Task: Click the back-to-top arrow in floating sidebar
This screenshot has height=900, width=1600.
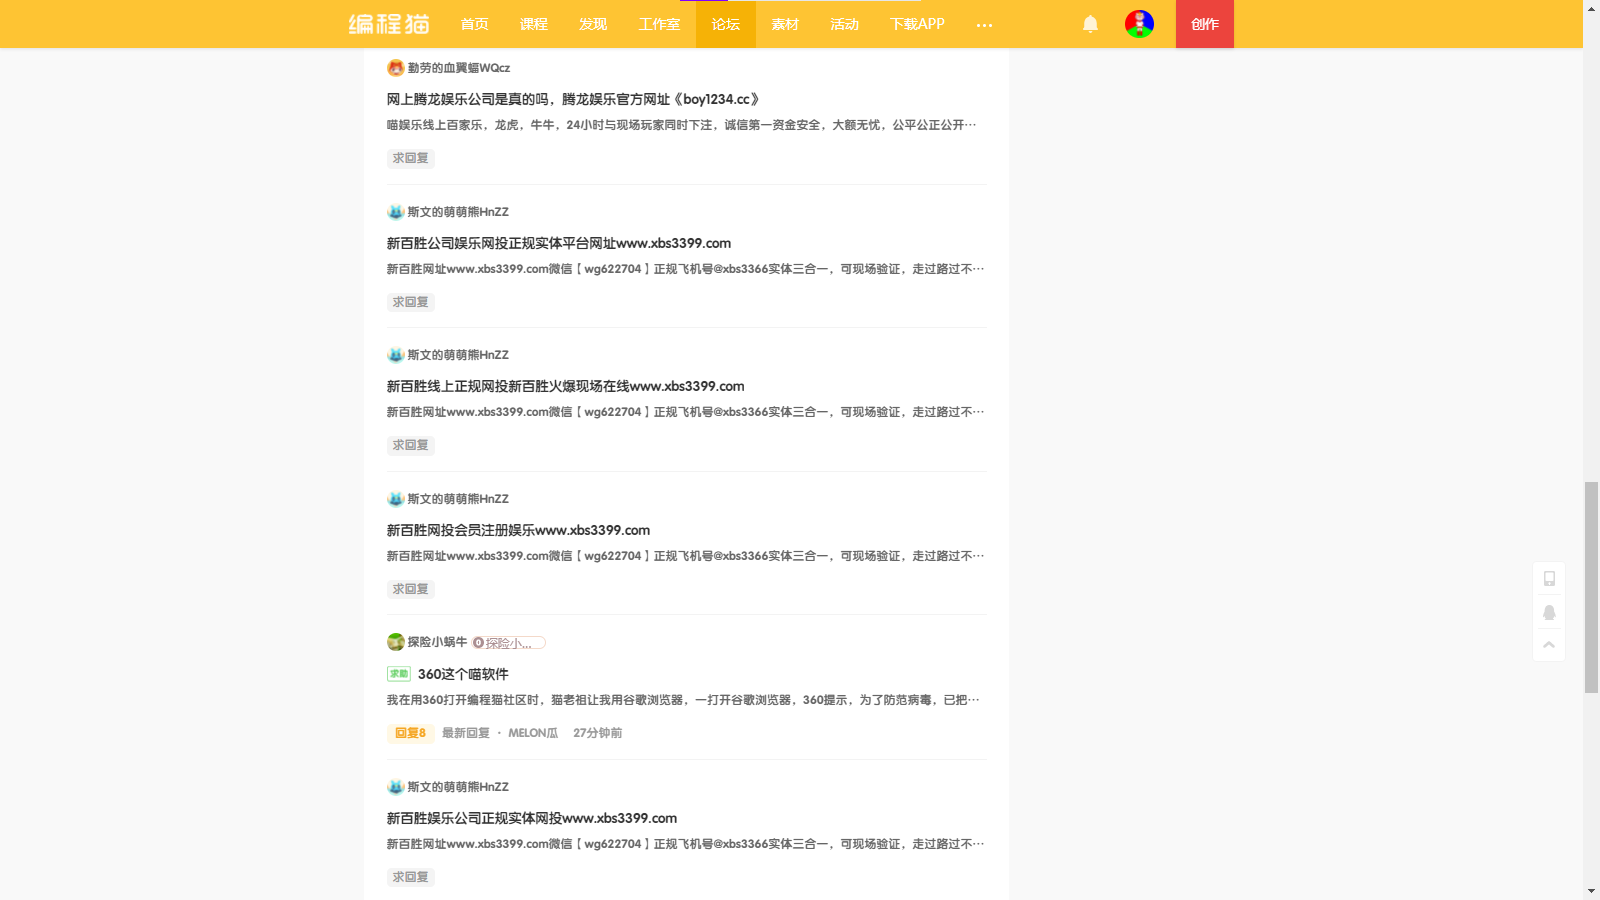Action: 1549,645
